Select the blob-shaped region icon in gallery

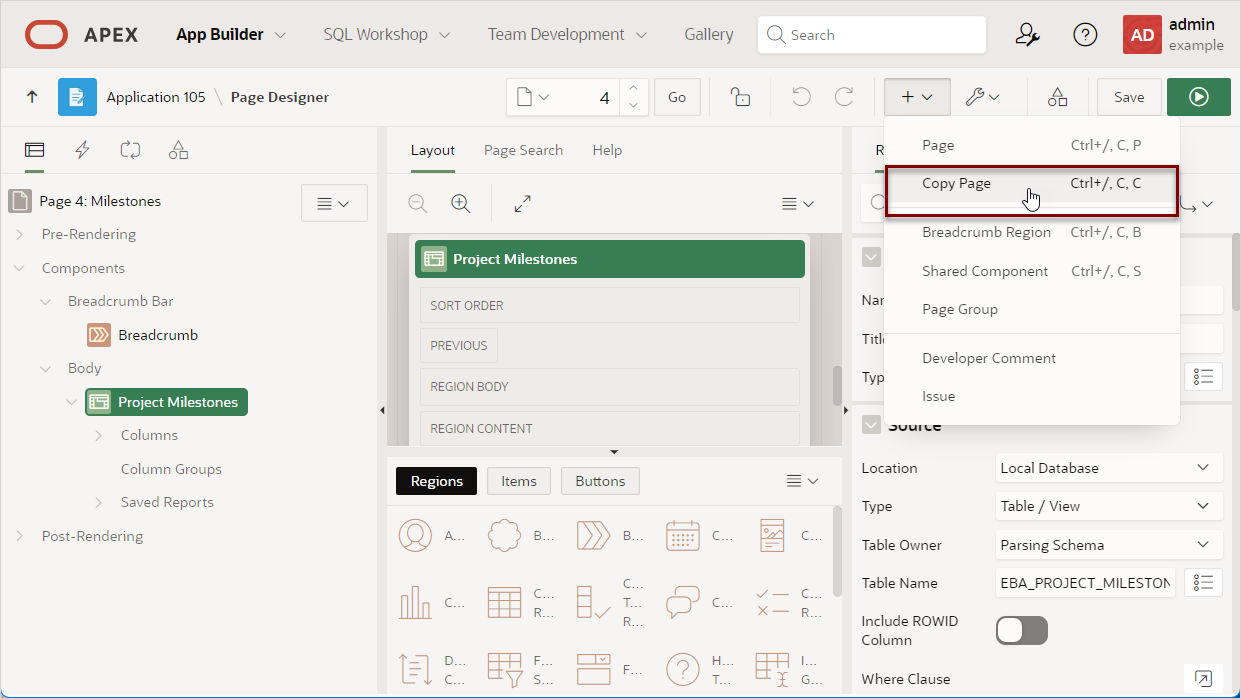tap(504, 535)
